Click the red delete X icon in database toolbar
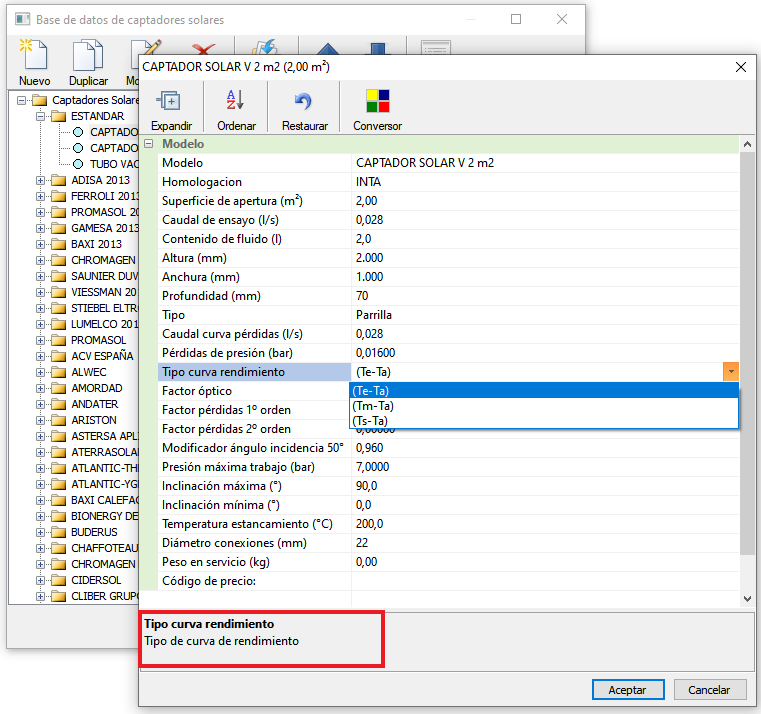 [x=203, y=49]
